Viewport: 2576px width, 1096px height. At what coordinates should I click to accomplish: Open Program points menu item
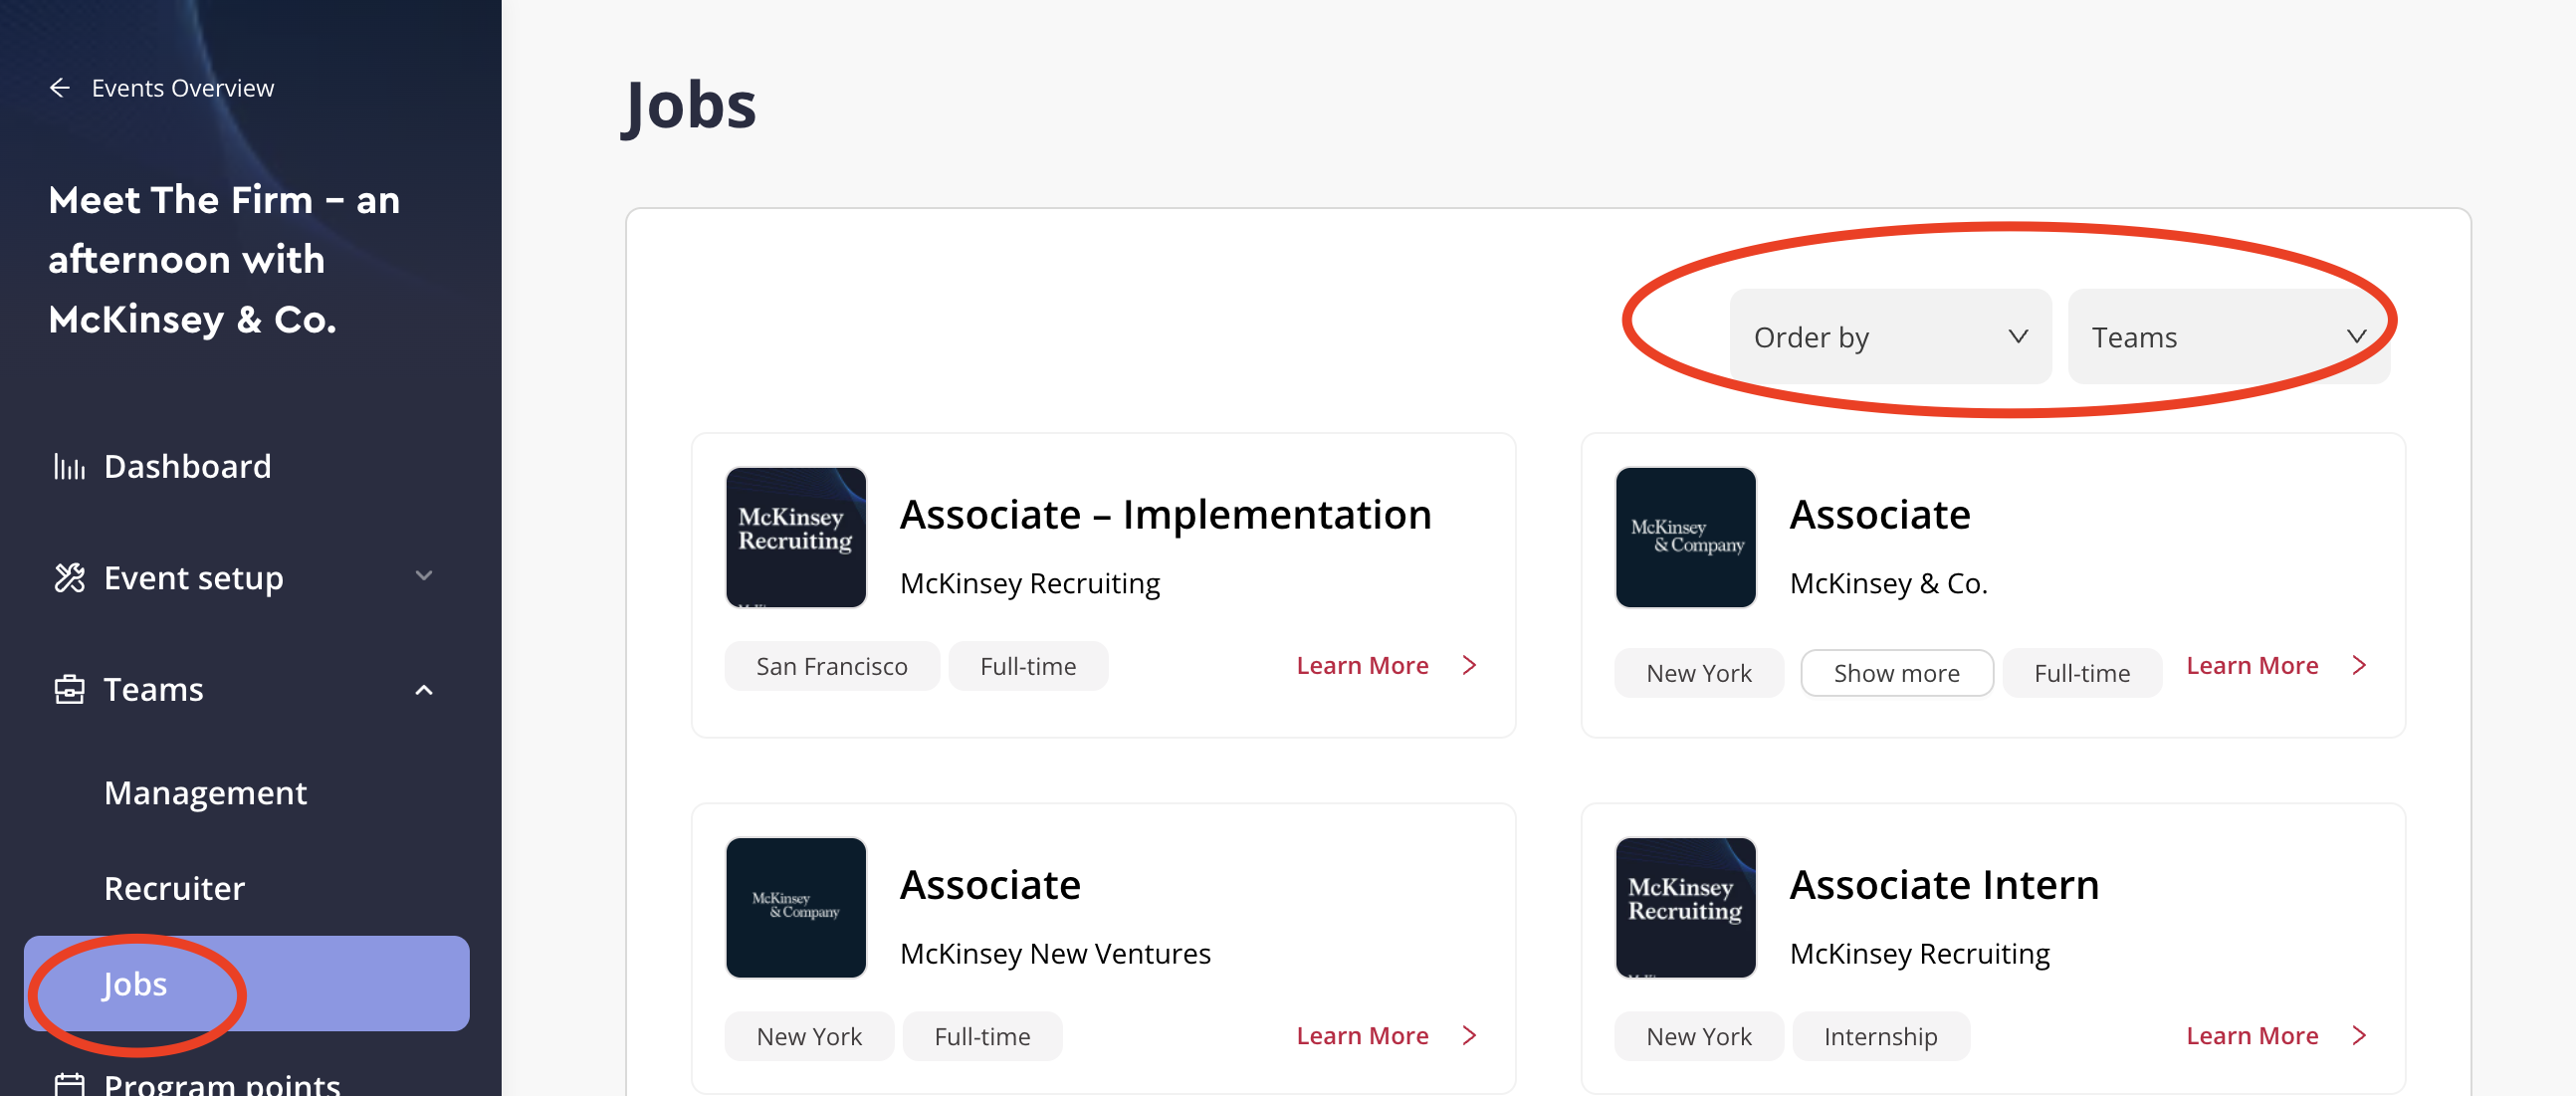click(222, 1084)
